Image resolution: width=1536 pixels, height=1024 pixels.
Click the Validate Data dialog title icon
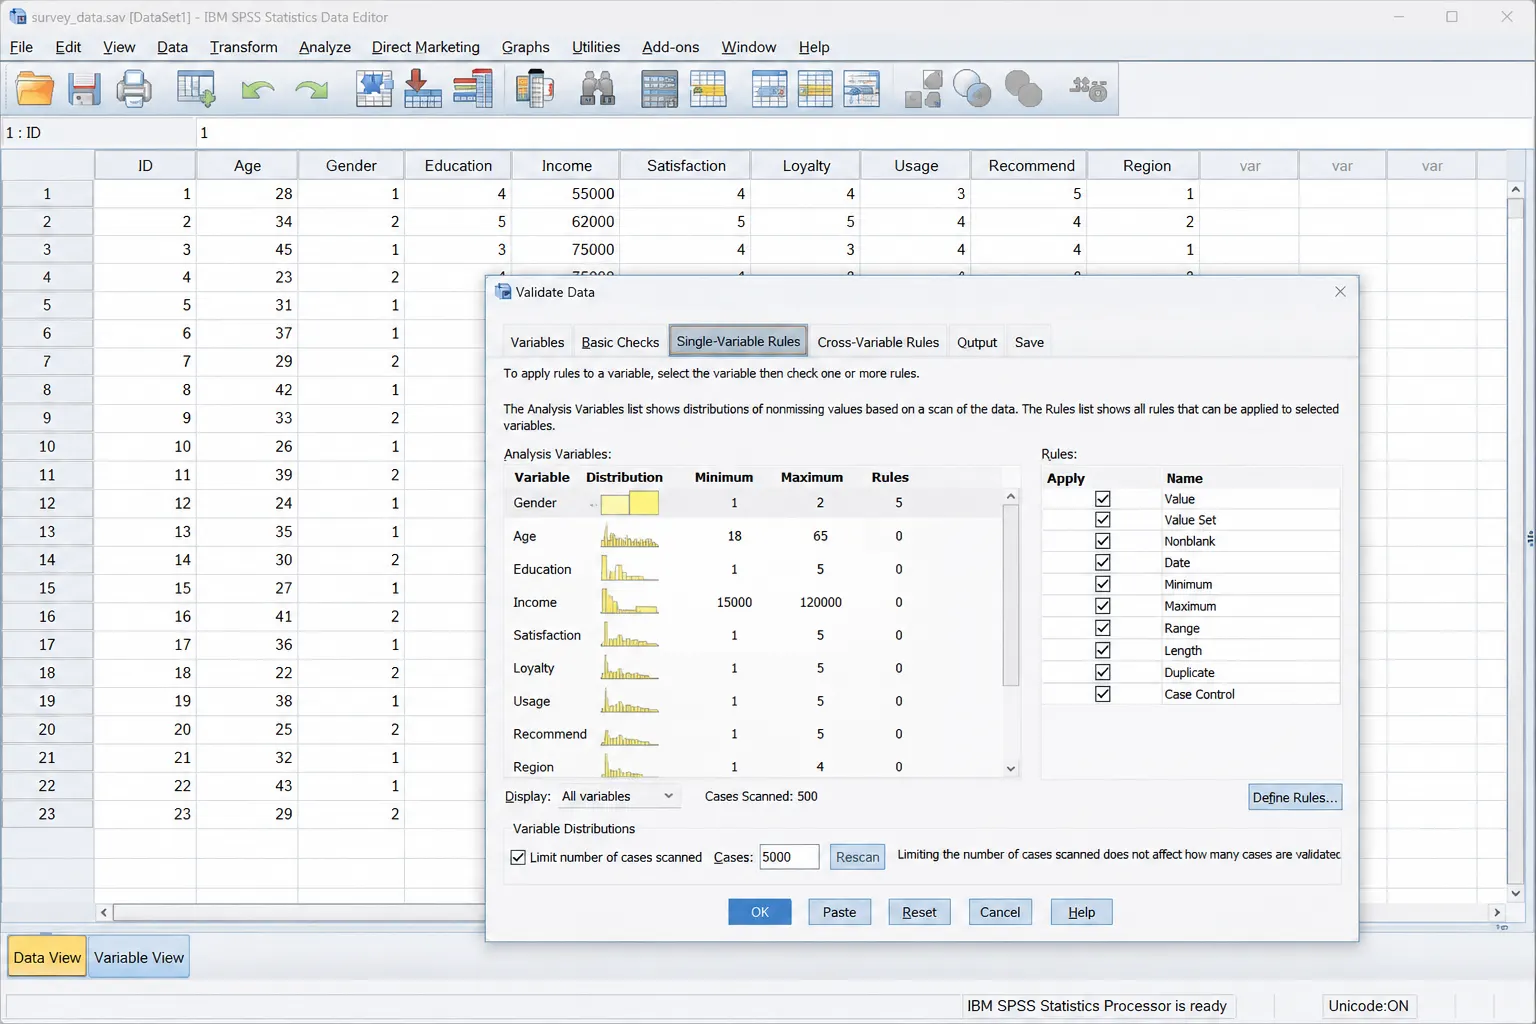tap(503, 292)
